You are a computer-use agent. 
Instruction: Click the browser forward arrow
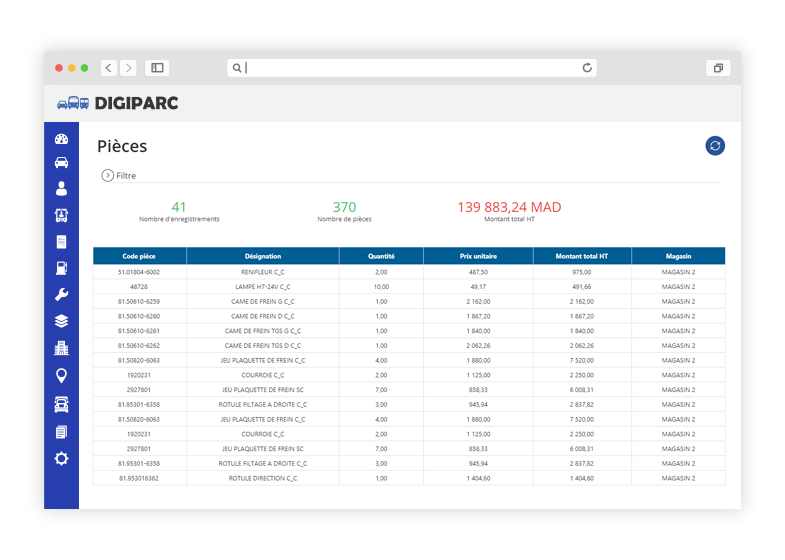(129, 68)
